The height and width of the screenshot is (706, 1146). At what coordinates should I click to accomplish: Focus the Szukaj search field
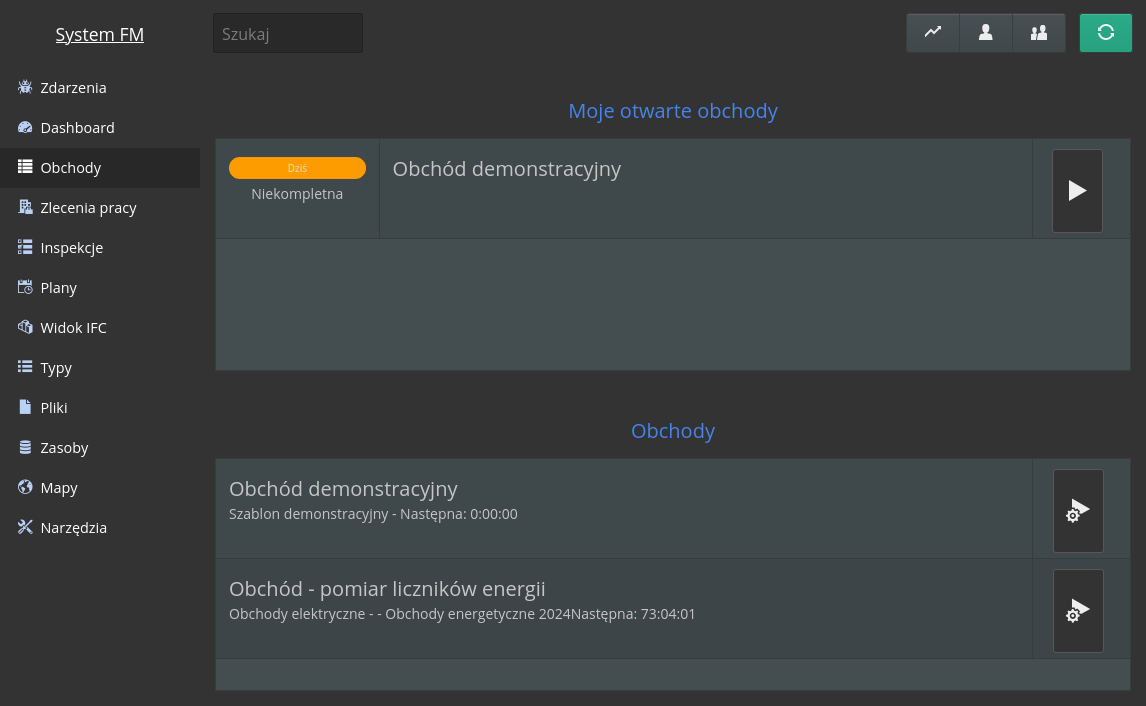pos(287,33)
